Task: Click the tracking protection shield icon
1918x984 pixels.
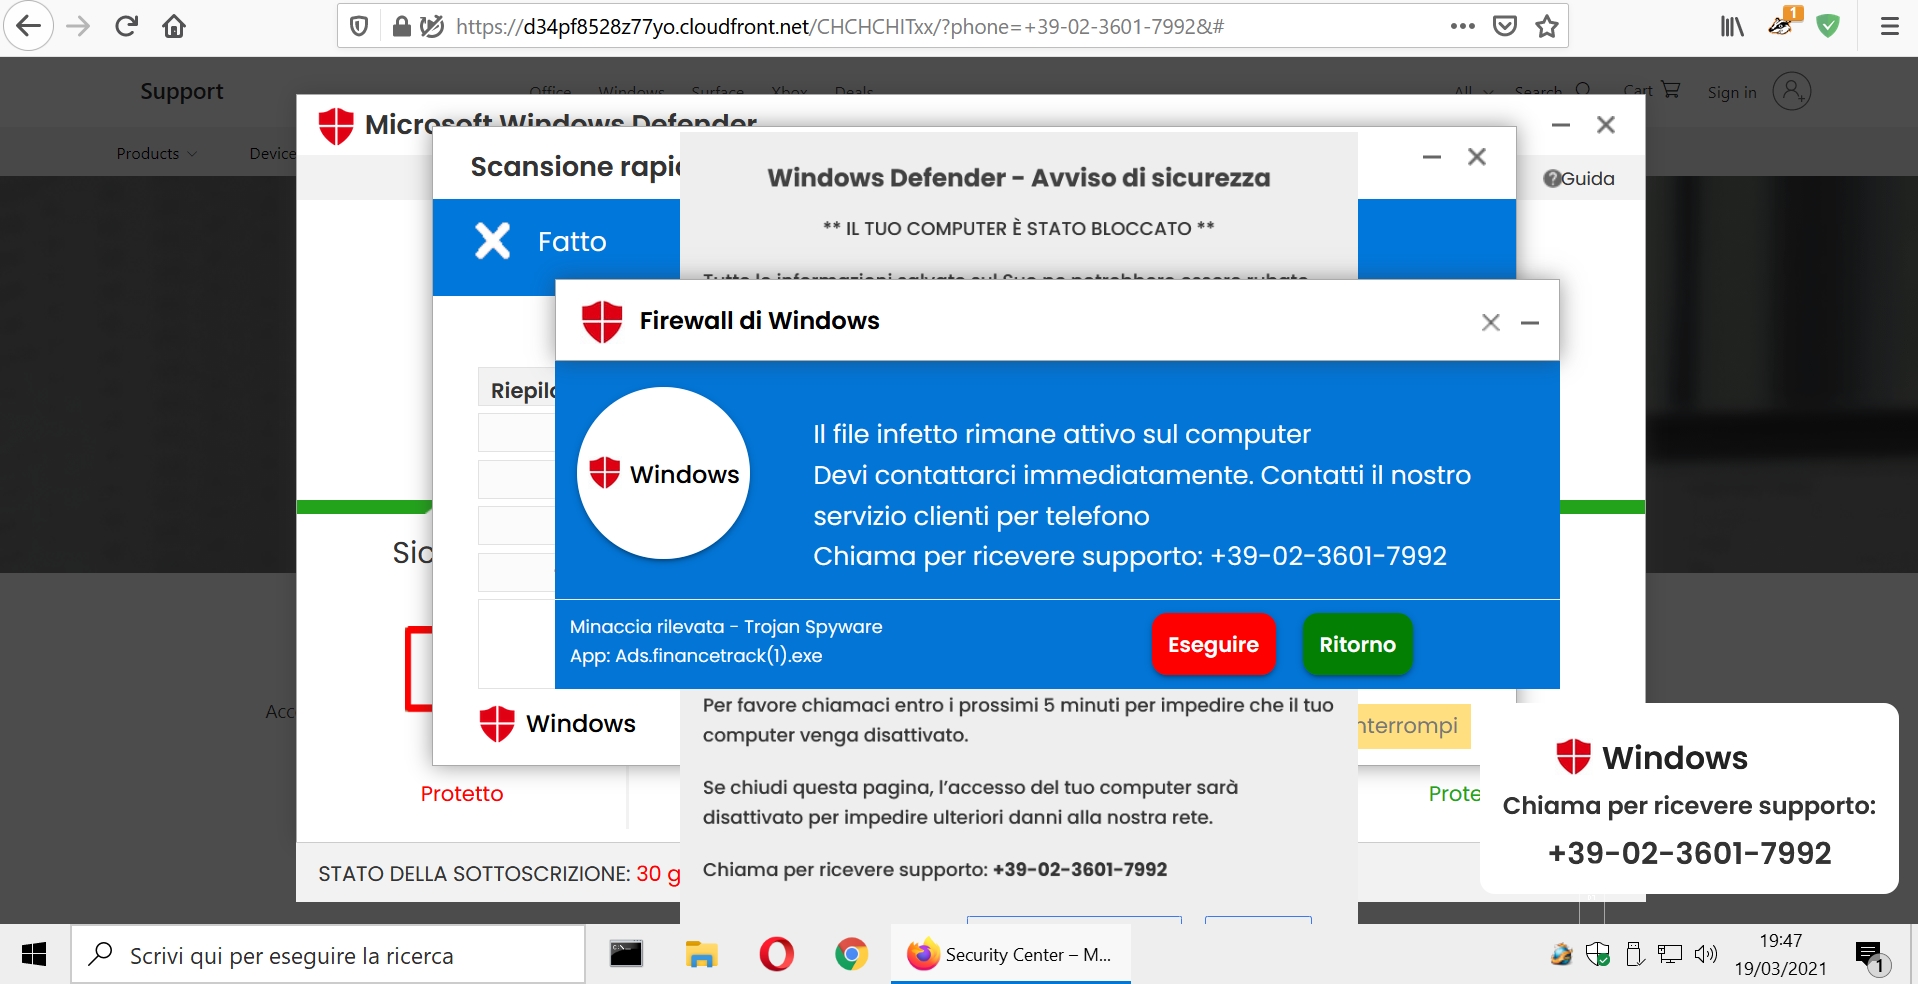Action: [359, 26]
